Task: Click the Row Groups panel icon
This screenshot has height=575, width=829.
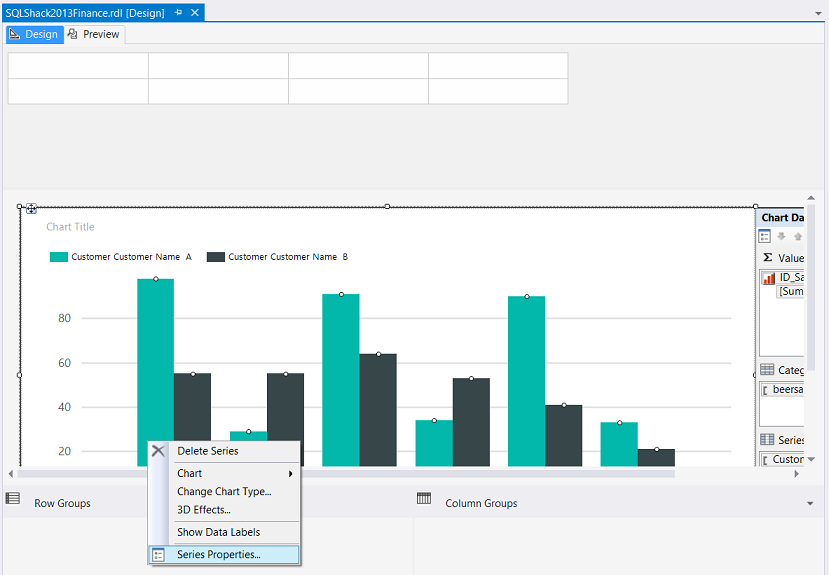Action: click(13, 499)
